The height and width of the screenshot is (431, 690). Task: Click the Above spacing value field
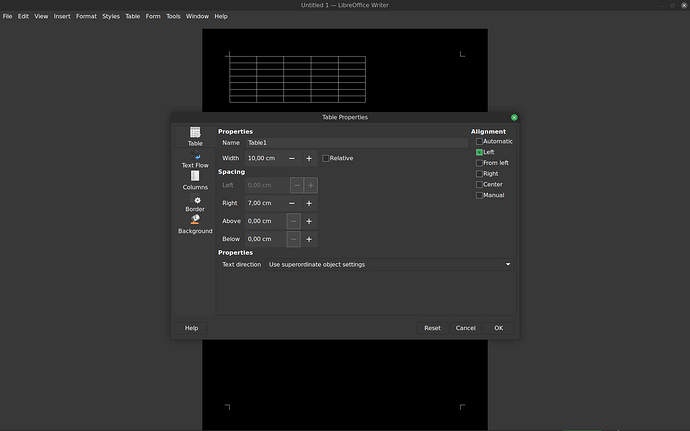point(265,221)
